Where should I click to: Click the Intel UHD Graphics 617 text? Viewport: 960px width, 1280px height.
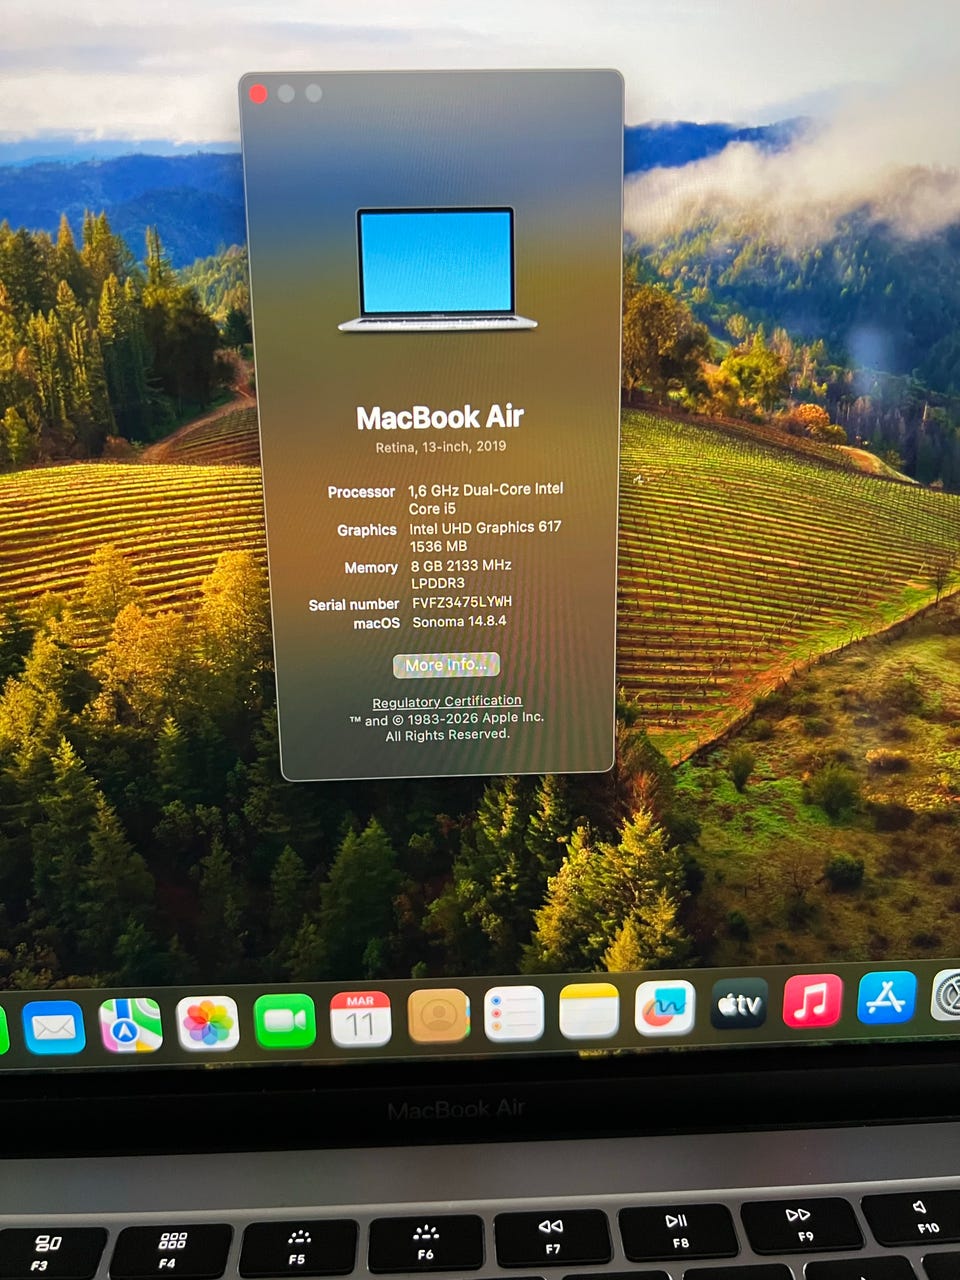[485, 527]
